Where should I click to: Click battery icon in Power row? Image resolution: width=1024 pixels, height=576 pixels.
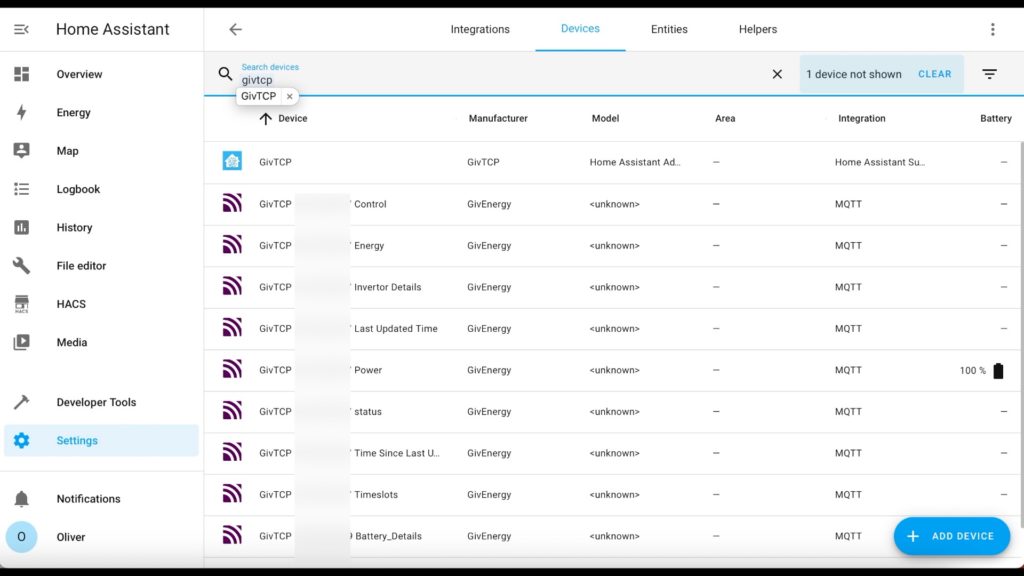998,370
